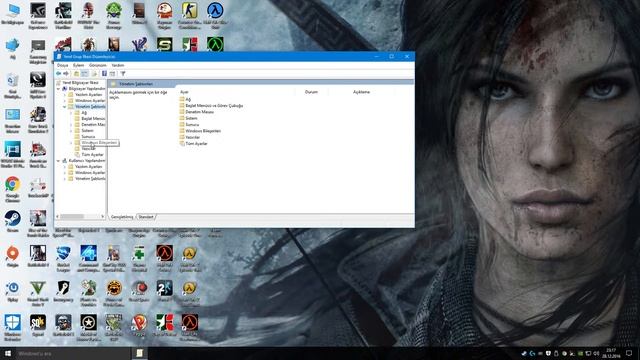Click the Export List toolbar icon

tap(94, 73)
